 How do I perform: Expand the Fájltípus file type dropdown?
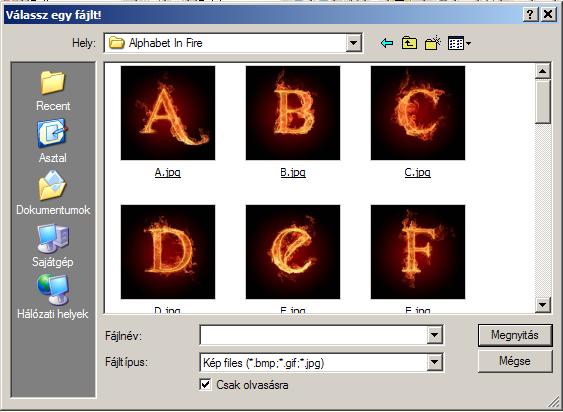434,362
